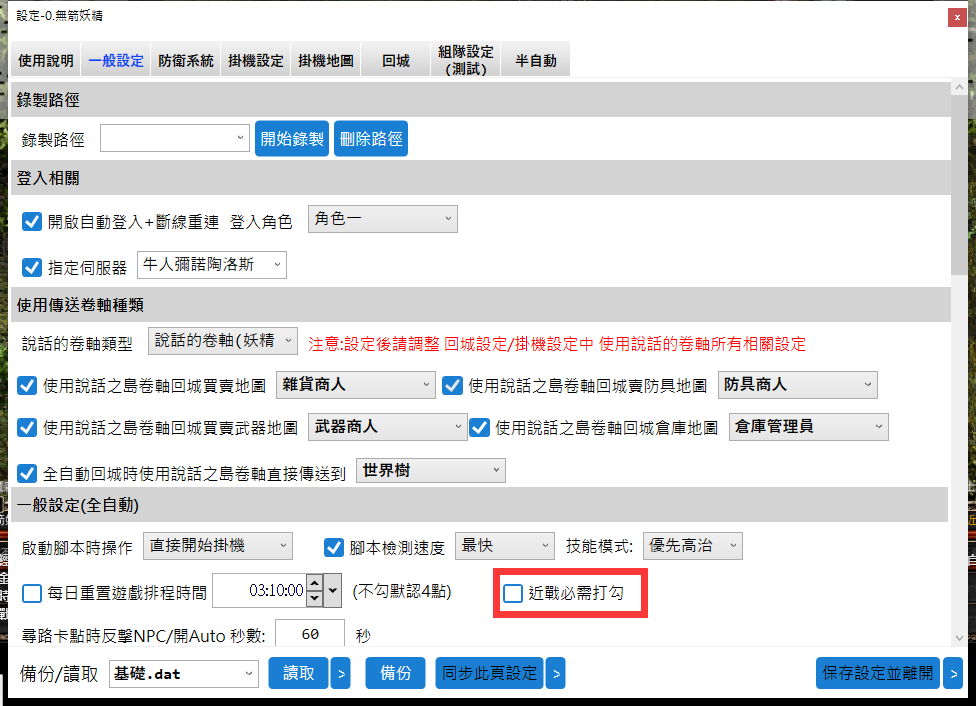This screenshot has height=706, width=976.
Task: Click the 讀取 button
Action: [x=298, y=673]
